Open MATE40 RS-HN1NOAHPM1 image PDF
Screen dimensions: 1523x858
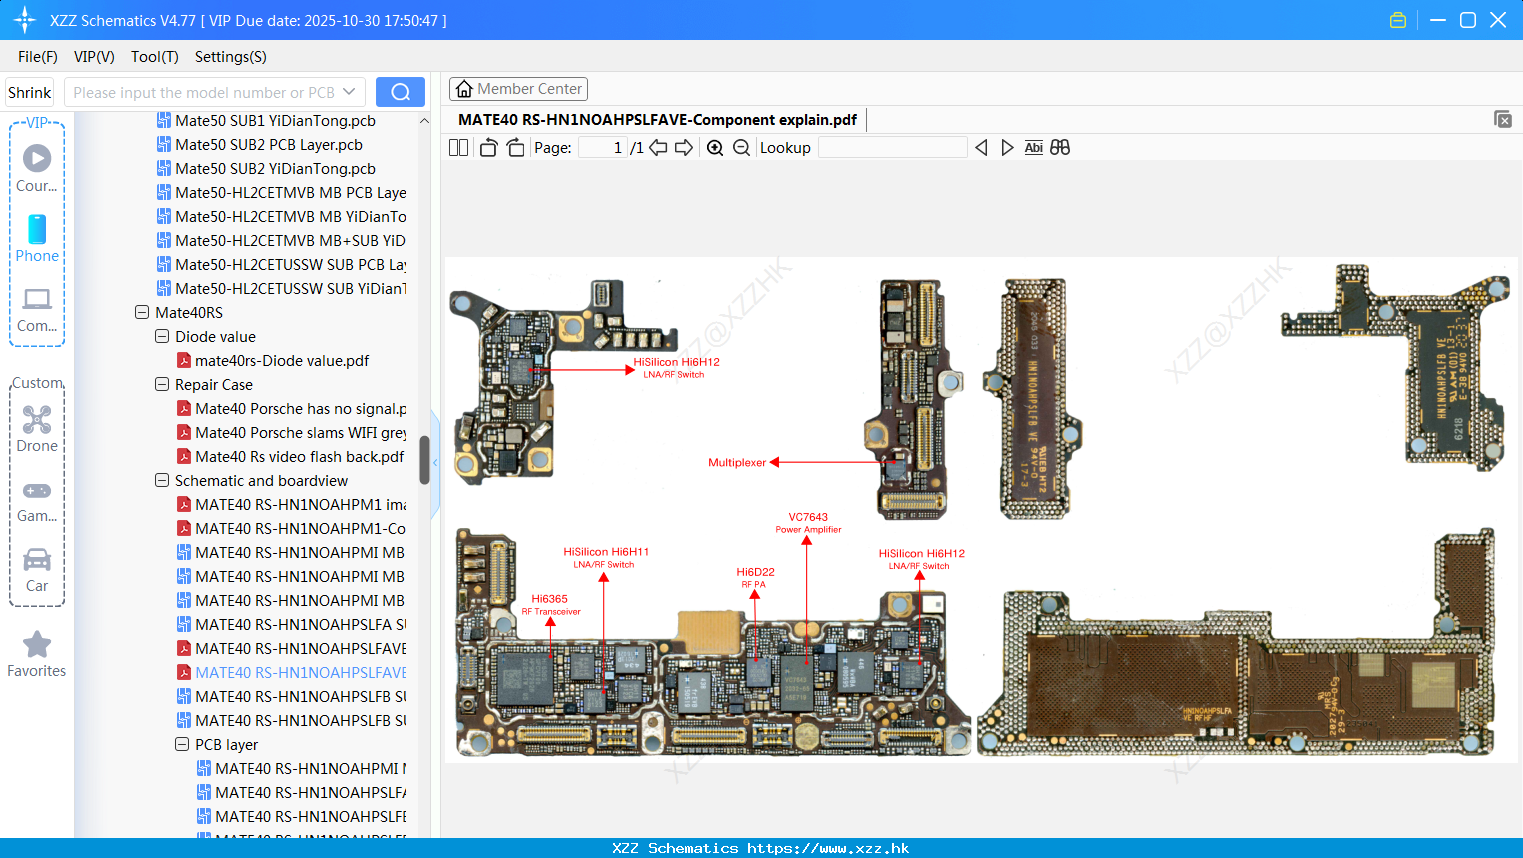coord(292,505)
